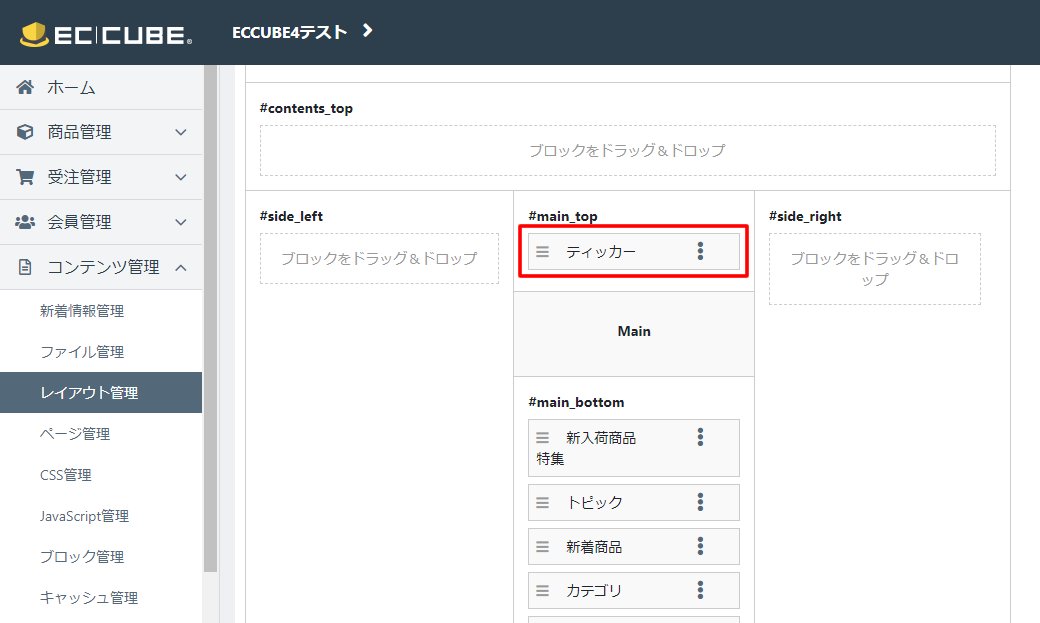Open the 会員管理 menu label

tap(80, 222)
